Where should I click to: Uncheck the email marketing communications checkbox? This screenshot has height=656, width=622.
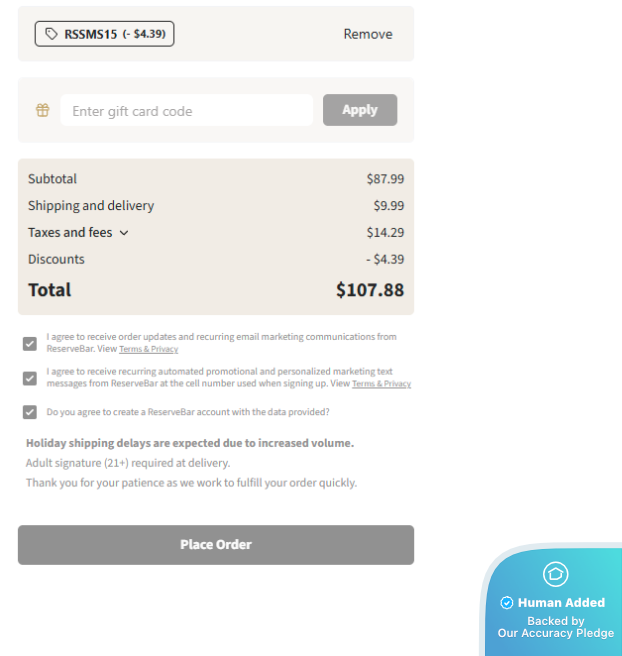[30, 343]
